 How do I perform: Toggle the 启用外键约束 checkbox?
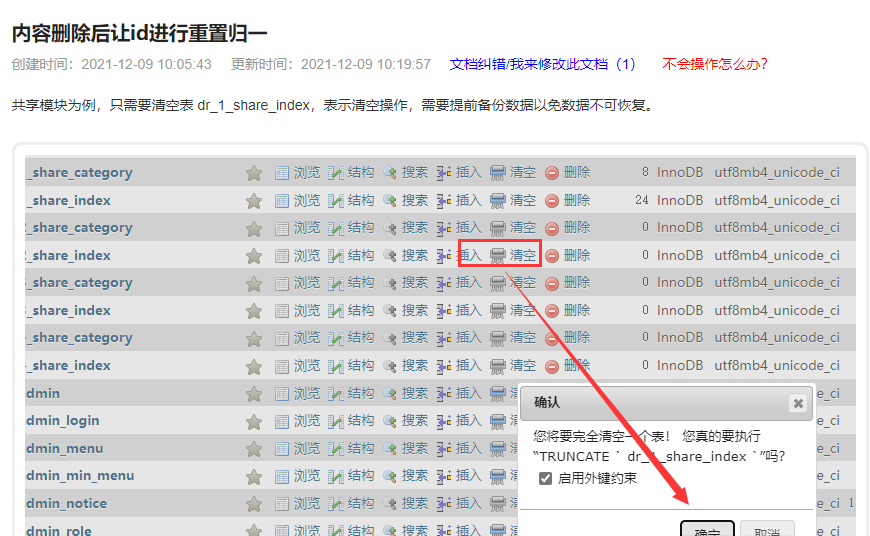click(545, 478)
